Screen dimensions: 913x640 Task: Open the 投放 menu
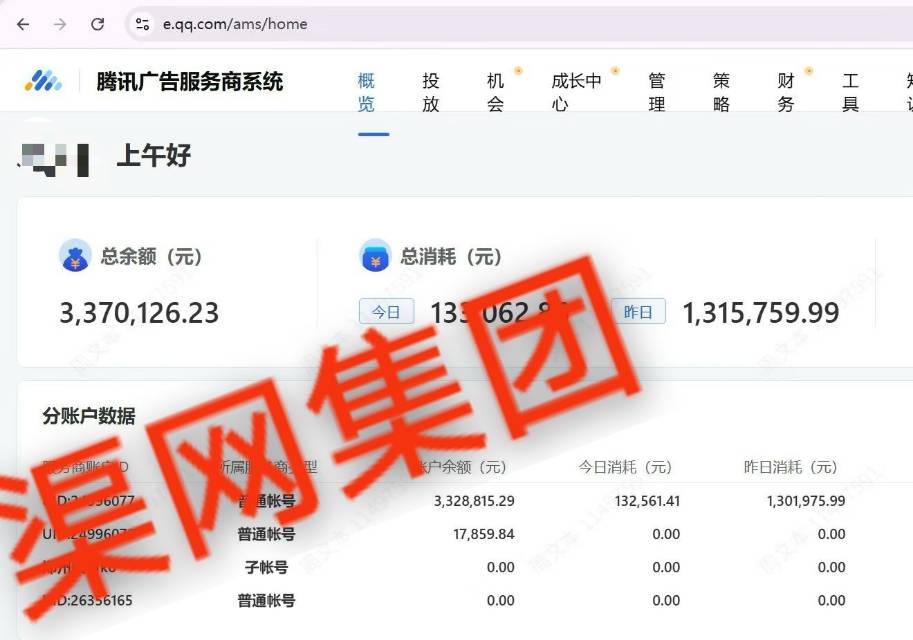(431, 92)
